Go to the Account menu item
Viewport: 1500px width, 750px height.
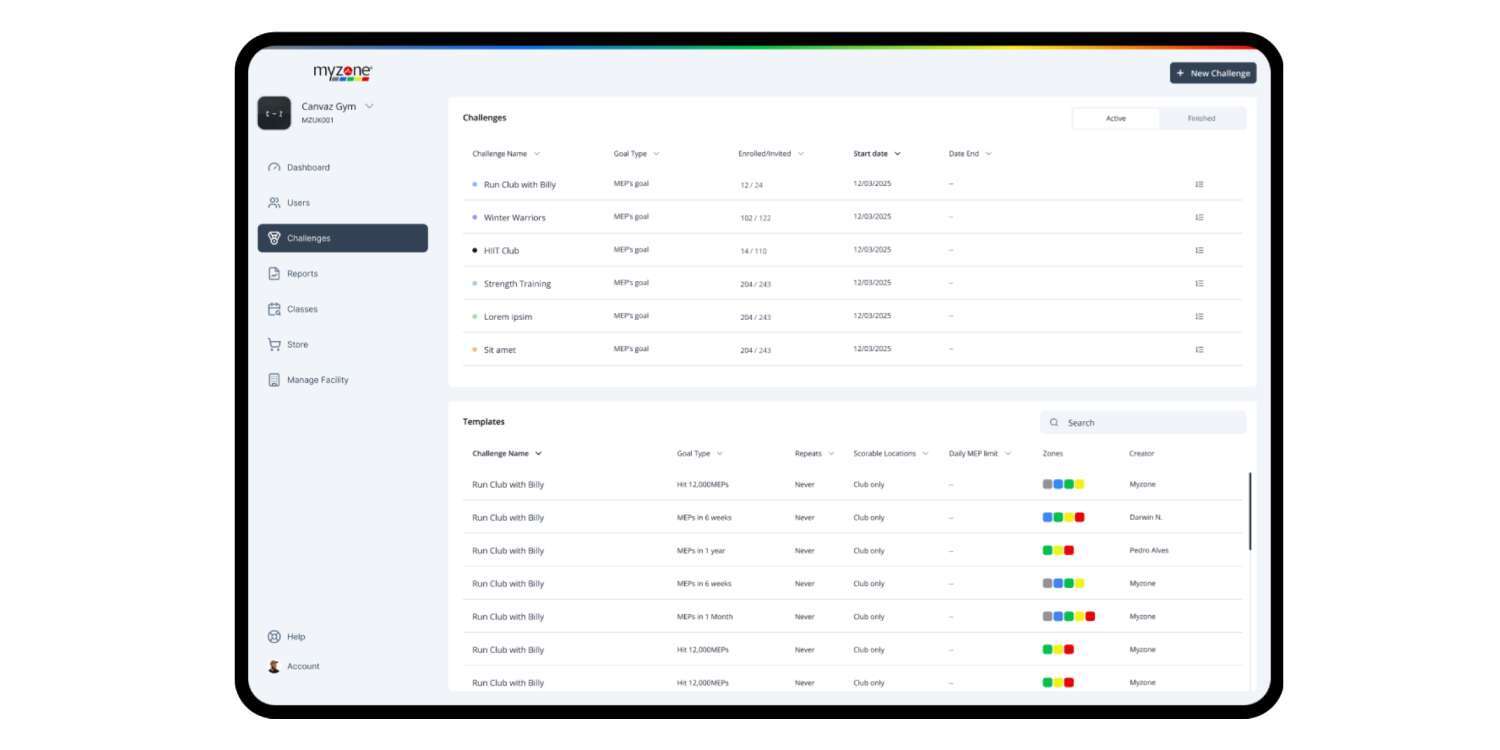point(302,667)
